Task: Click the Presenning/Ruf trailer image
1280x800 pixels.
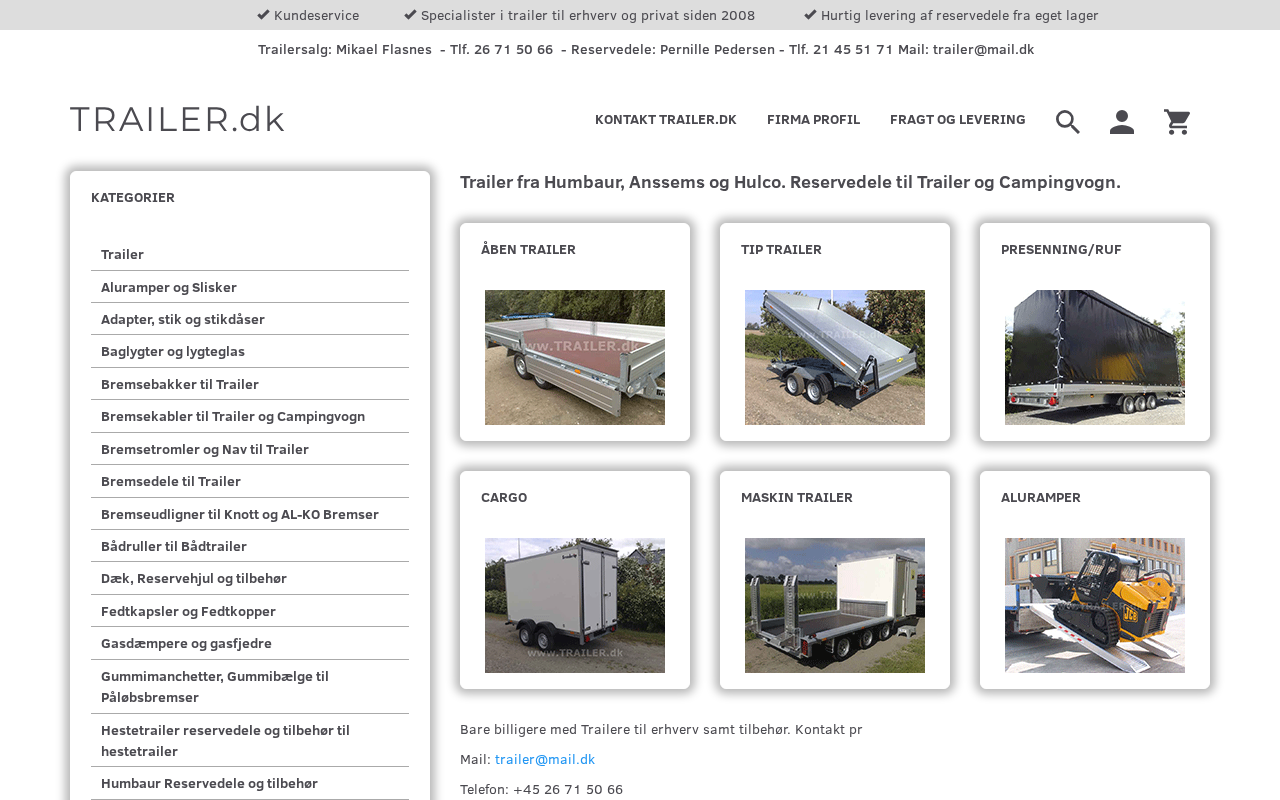Action: point(1095,357)
